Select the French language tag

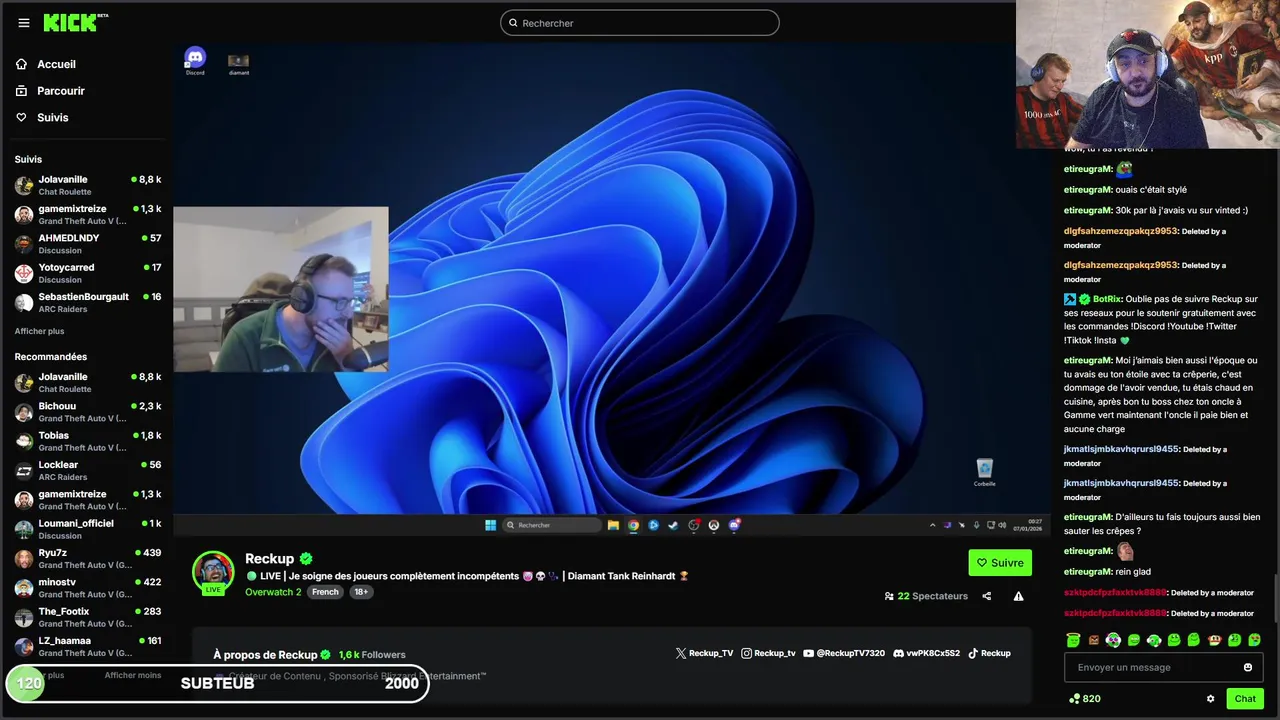tap(325, 592)
